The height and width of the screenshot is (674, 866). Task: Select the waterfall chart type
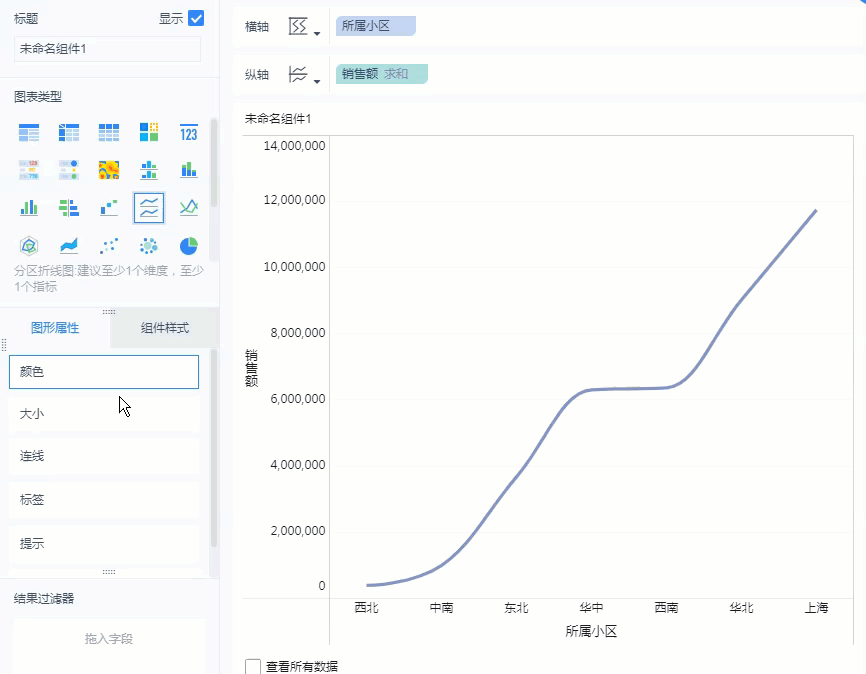pos(109,208)
